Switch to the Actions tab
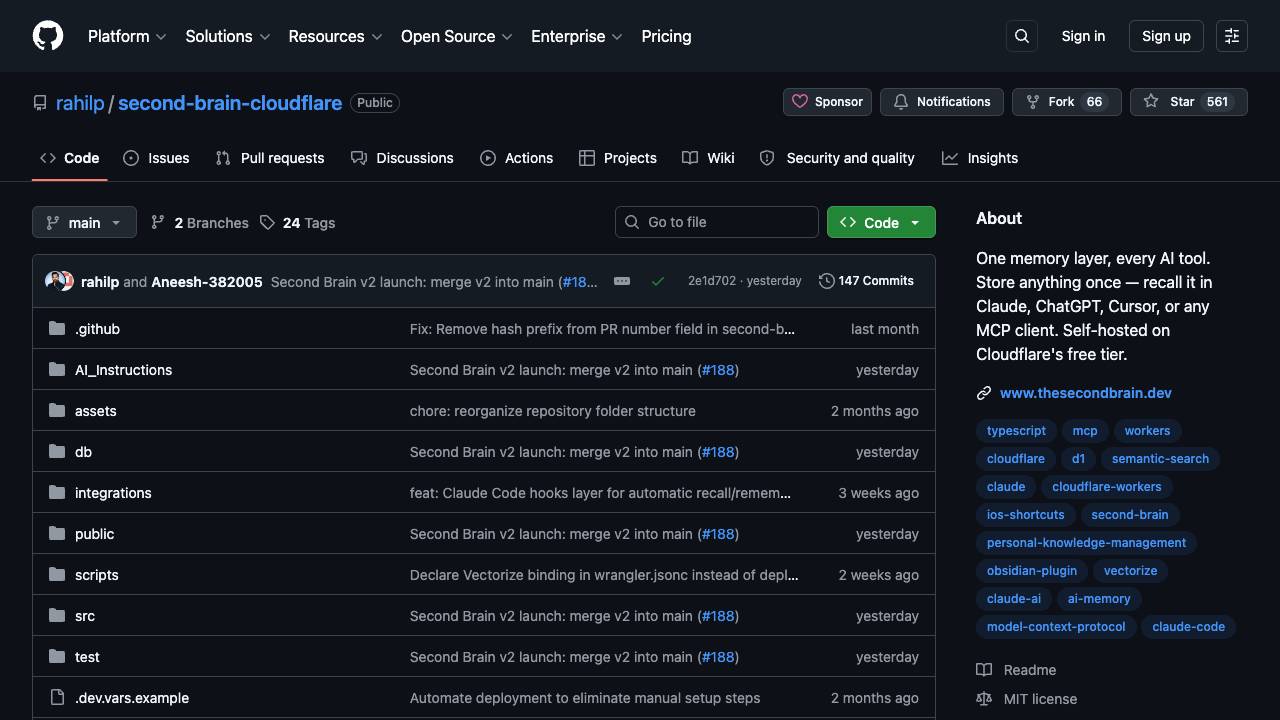Screen dimensions: 1280x720 coord(516,158)
